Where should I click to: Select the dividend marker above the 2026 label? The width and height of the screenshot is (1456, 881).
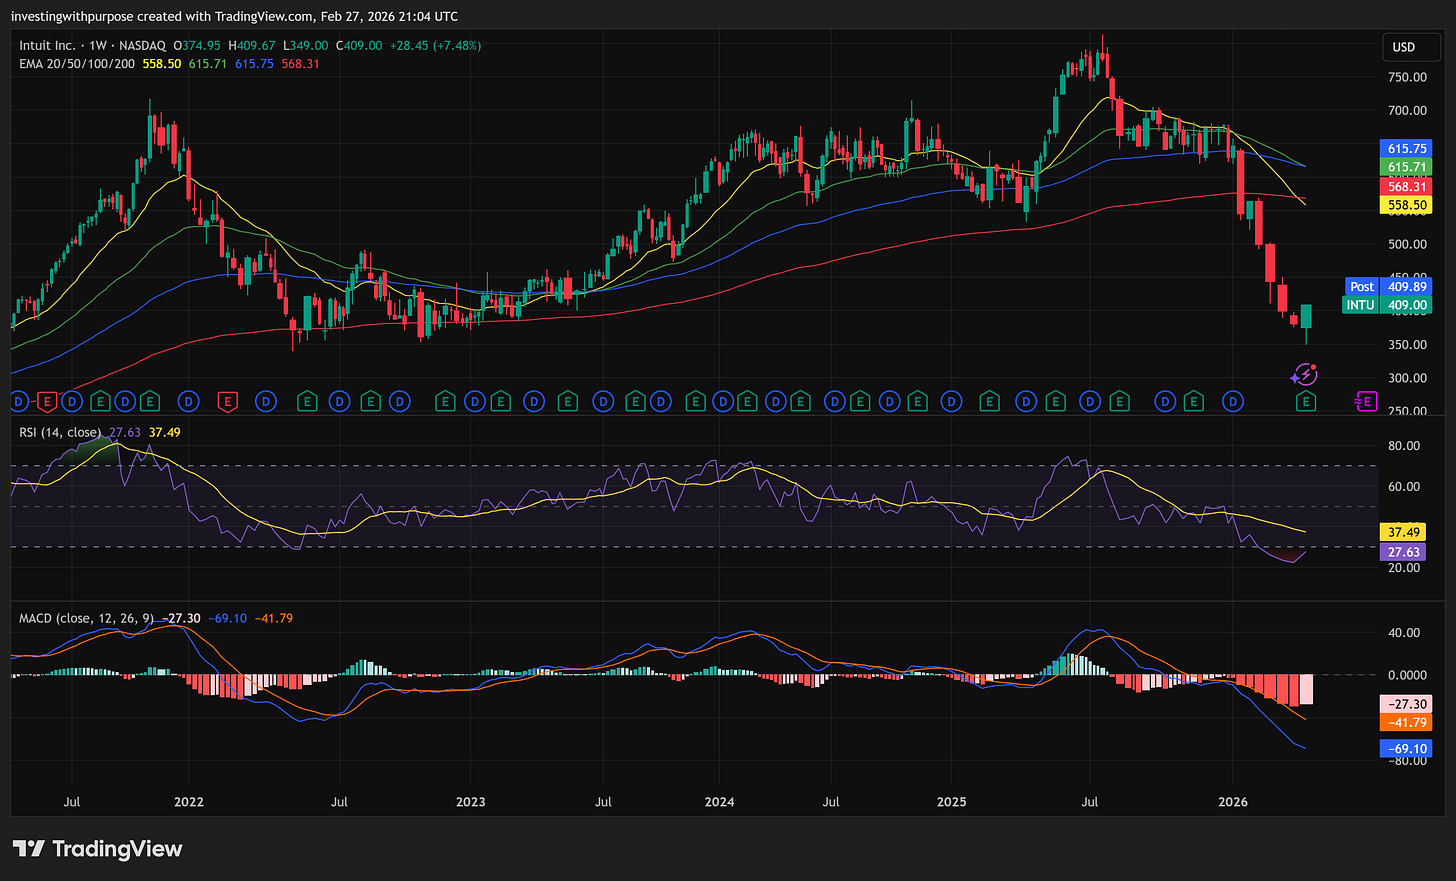pos(1234,402)
